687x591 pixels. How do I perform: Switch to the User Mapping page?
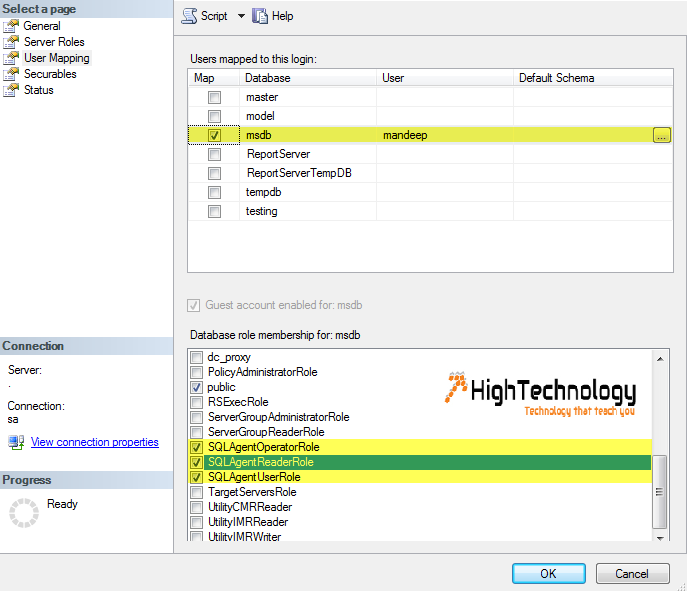coord(57,58)
